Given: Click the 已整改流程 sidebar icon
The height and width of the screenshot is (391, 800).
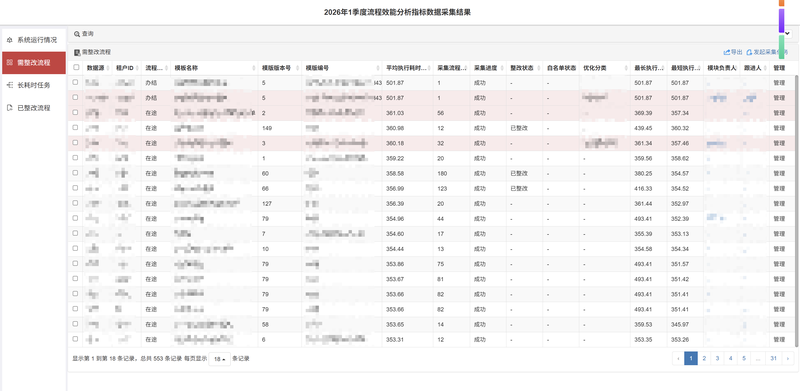Looking at the screenshot, I should pos(10,108).
